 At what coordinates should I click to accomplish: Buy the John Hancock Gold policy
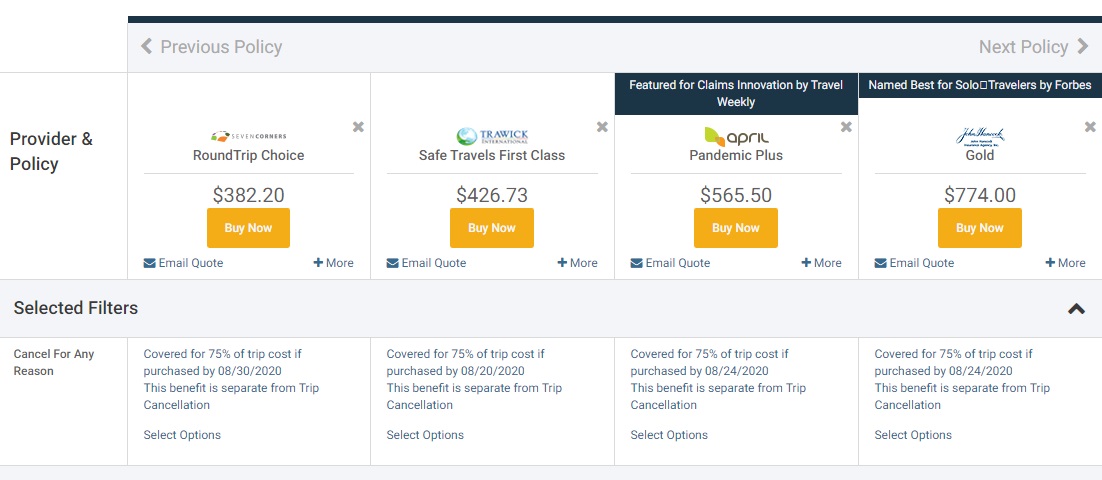(980, 228)
